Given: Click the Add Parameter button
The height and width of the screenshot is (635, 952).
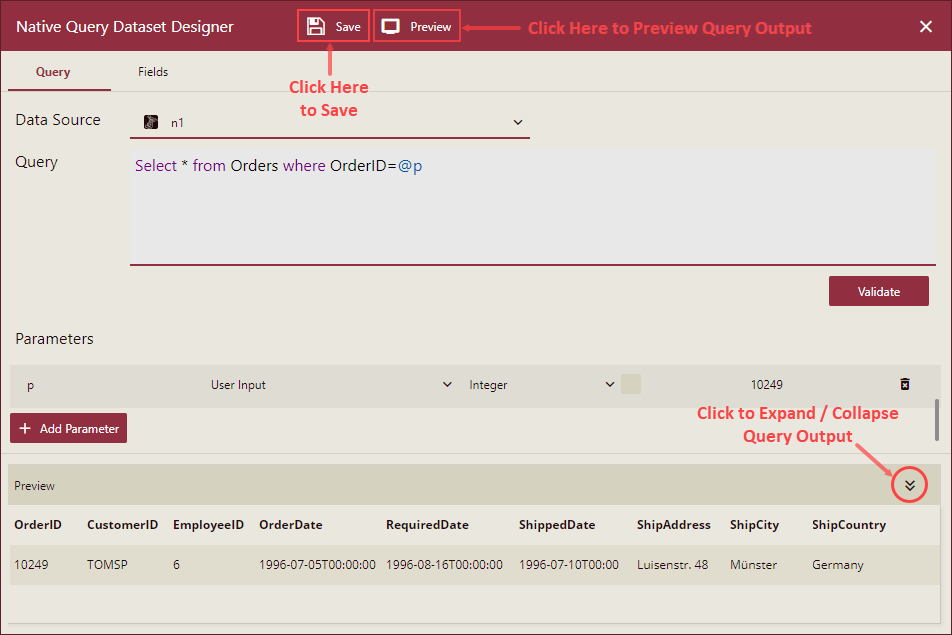Looking at the screenshot, I should tap(68, 427).
